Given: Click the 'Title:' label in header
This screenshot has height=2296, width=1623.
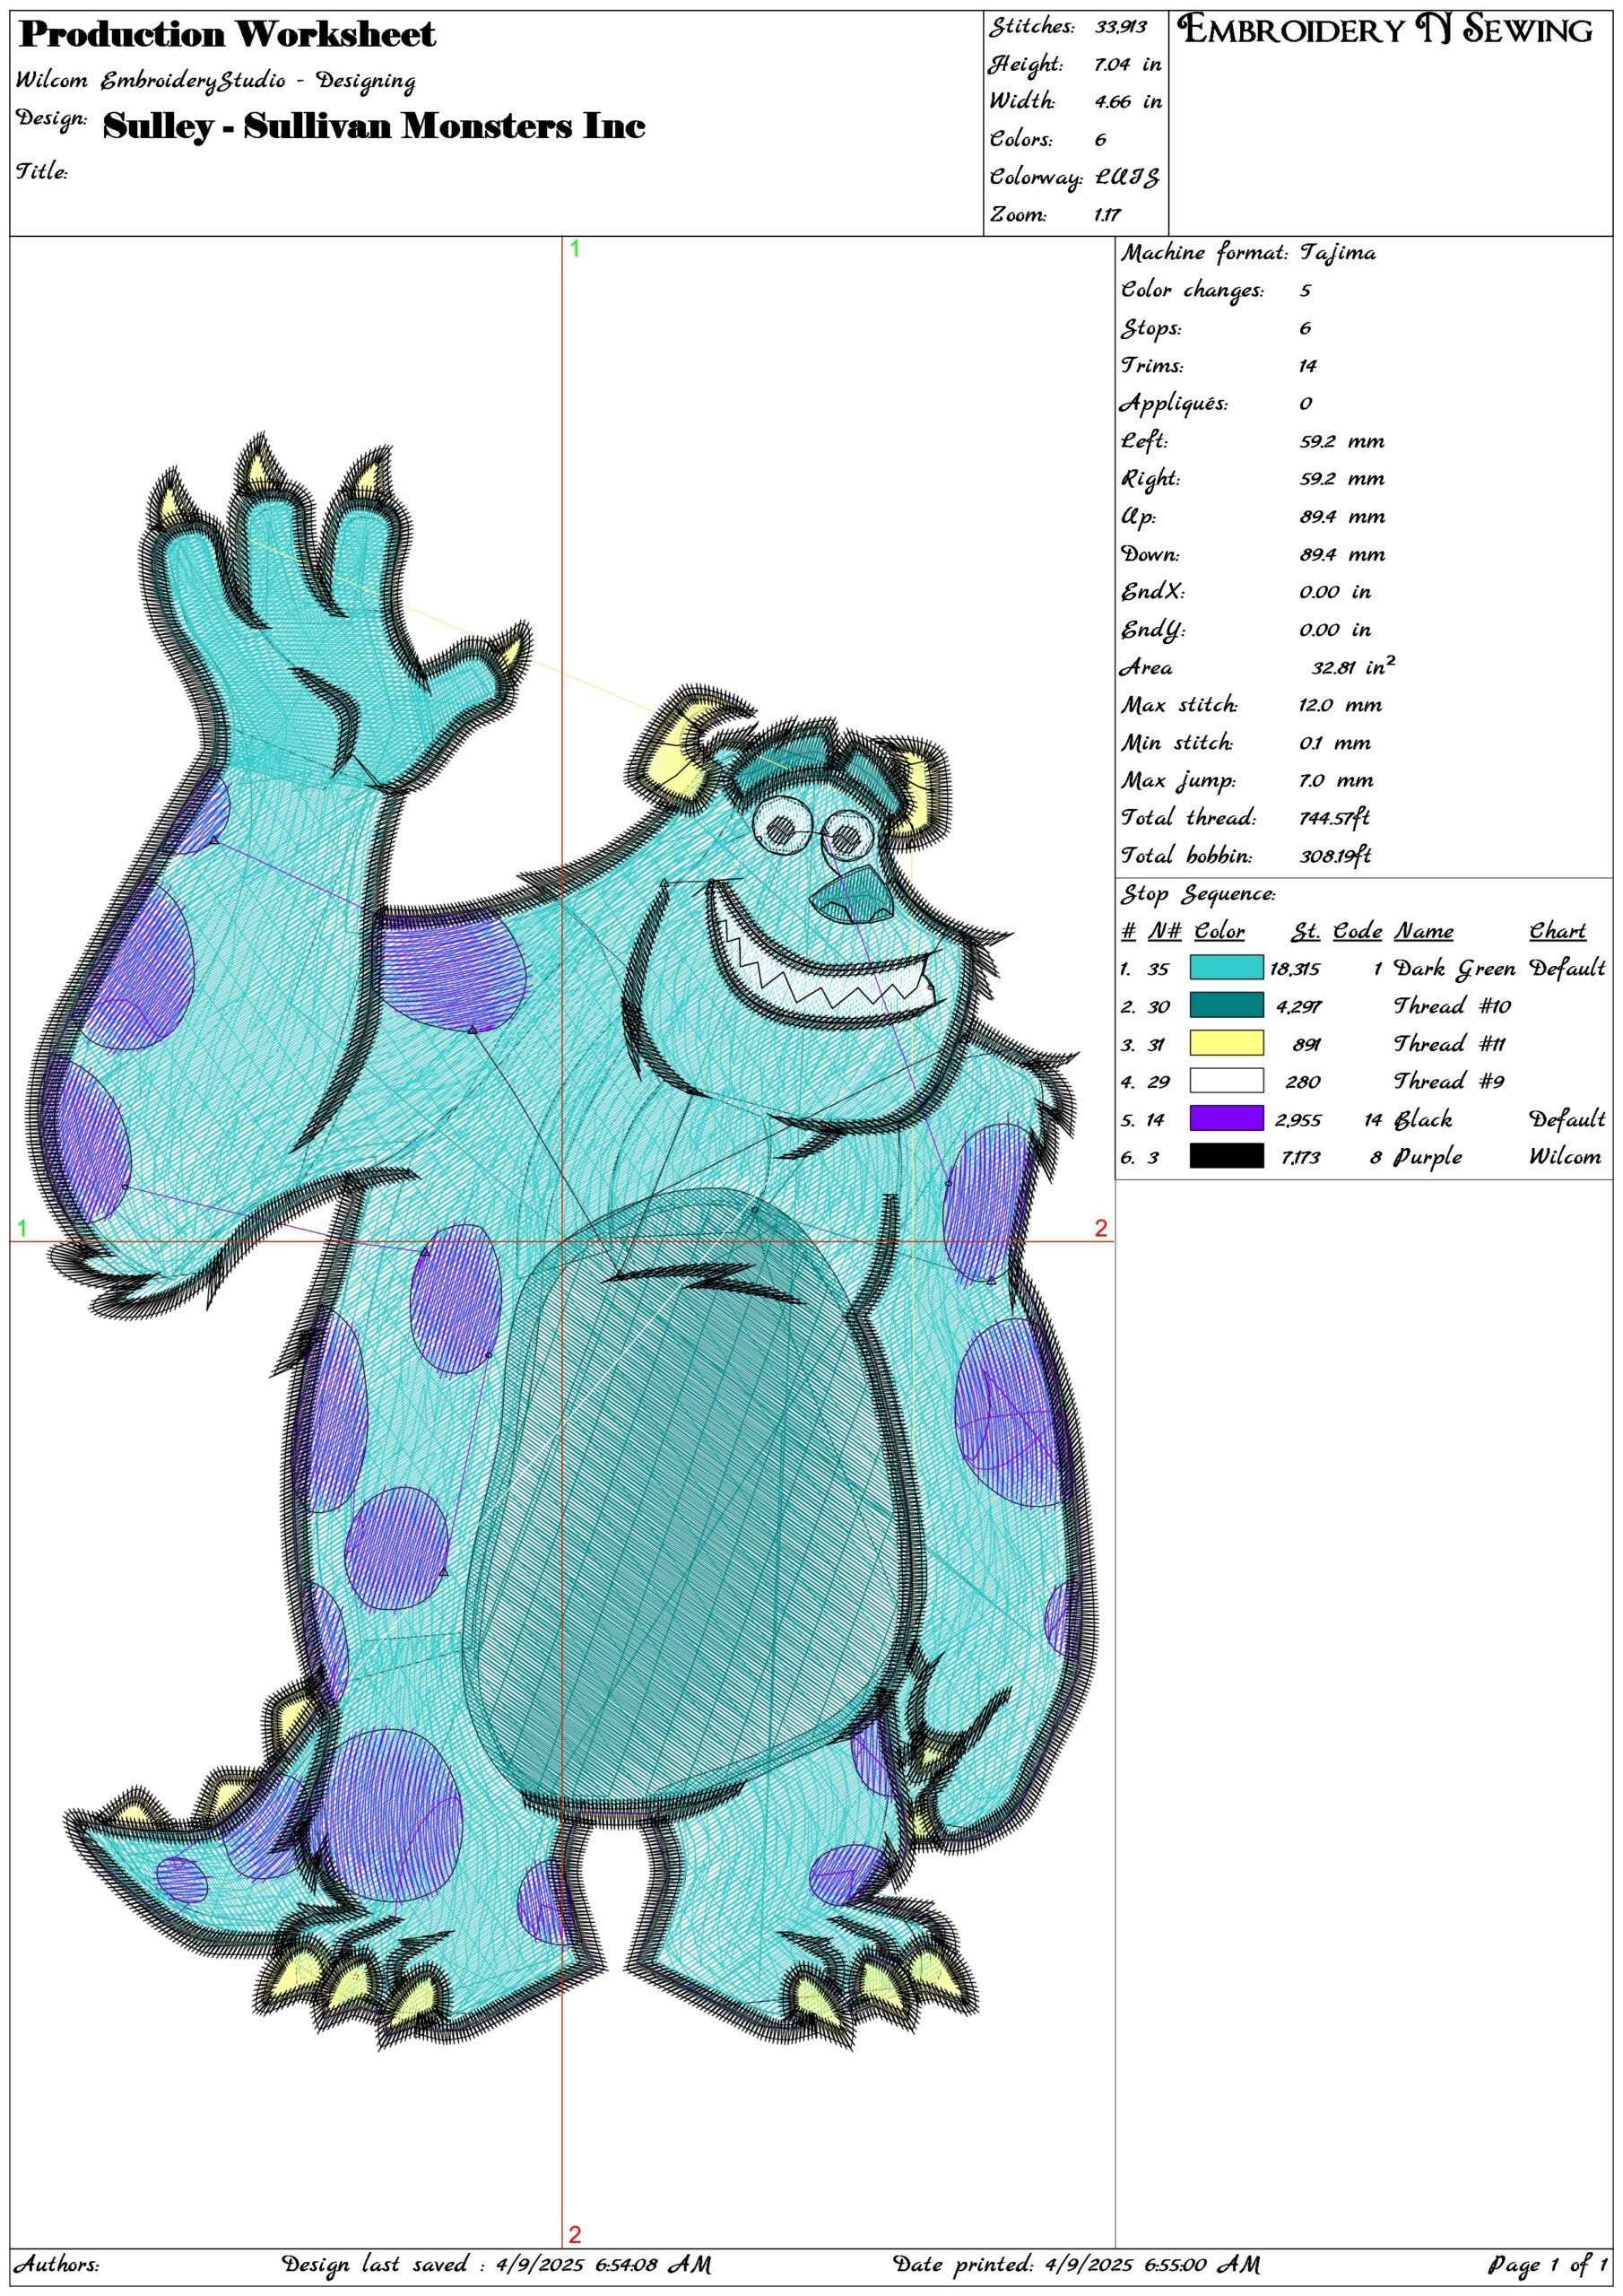Looking at the screenshot, I should coord(42,172).
